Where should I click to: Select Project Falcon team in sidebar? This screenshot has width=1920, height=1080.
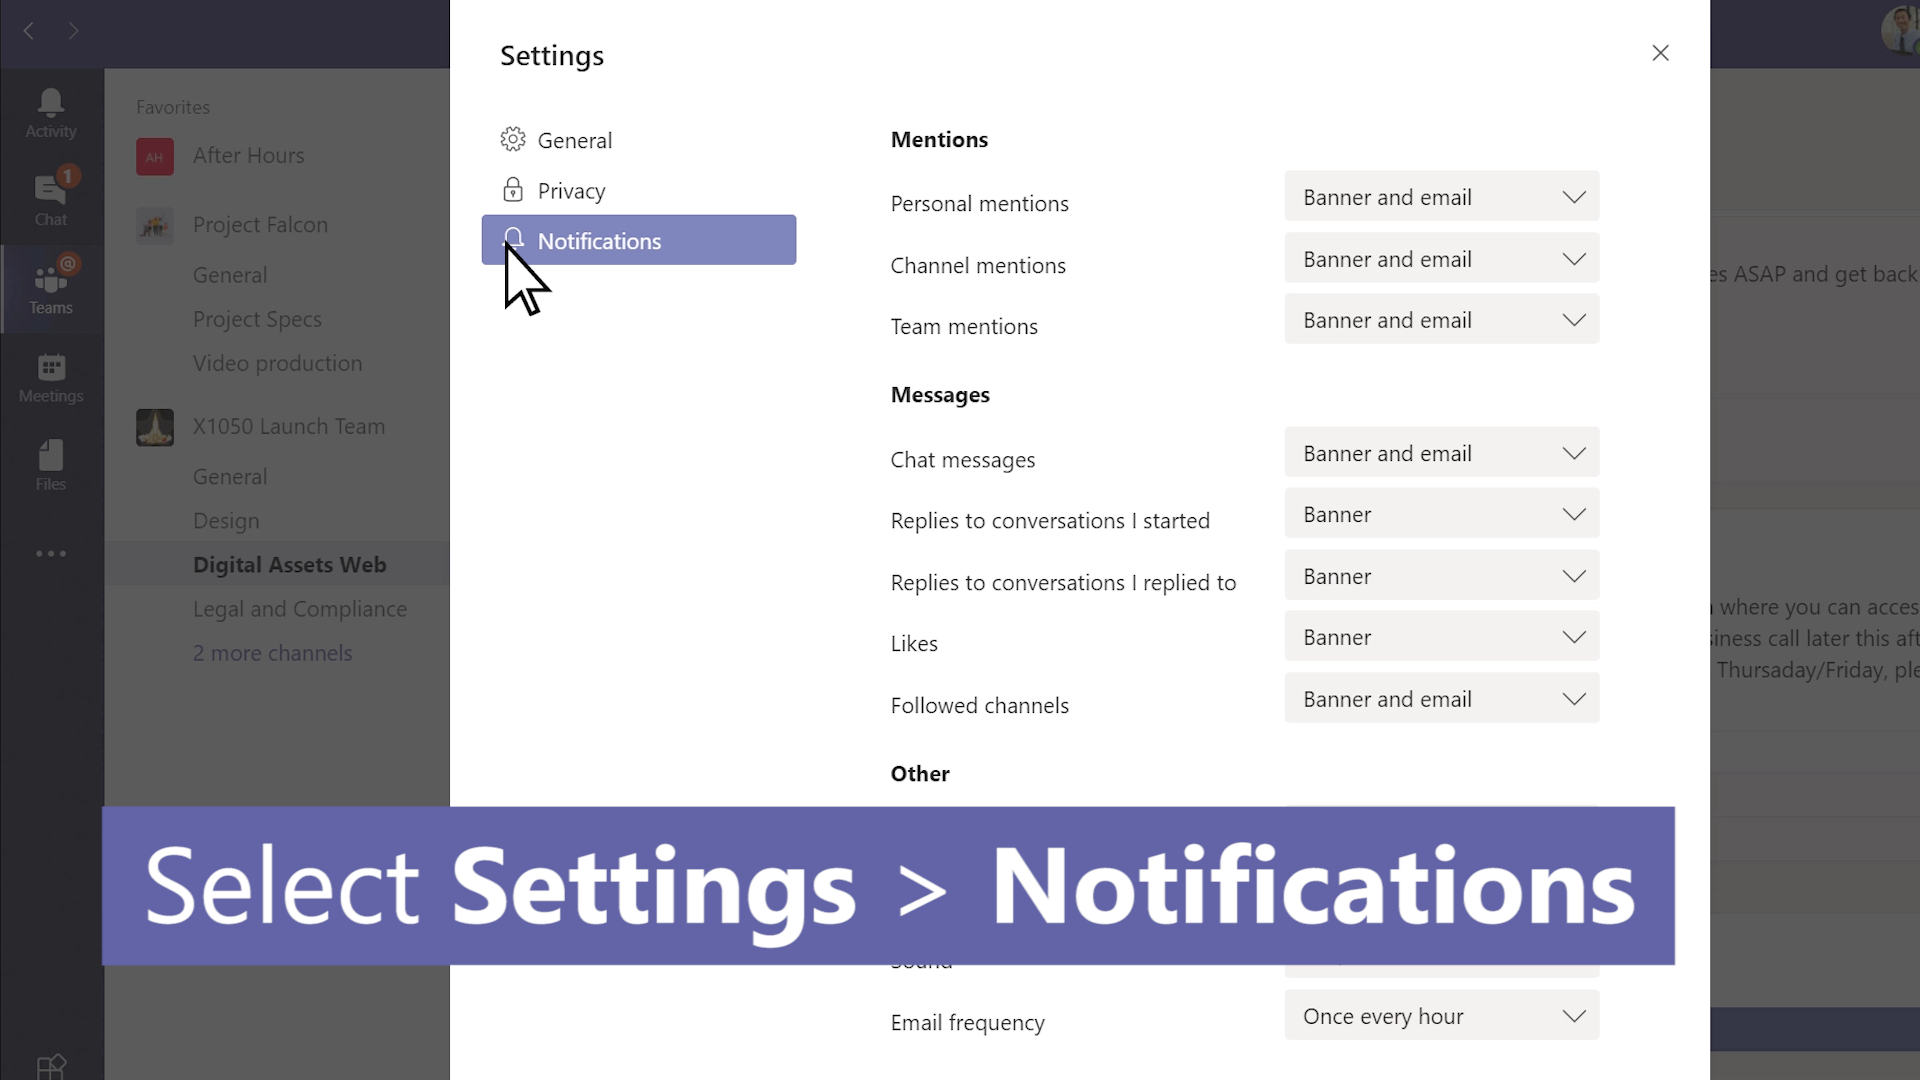coord(260,224)
